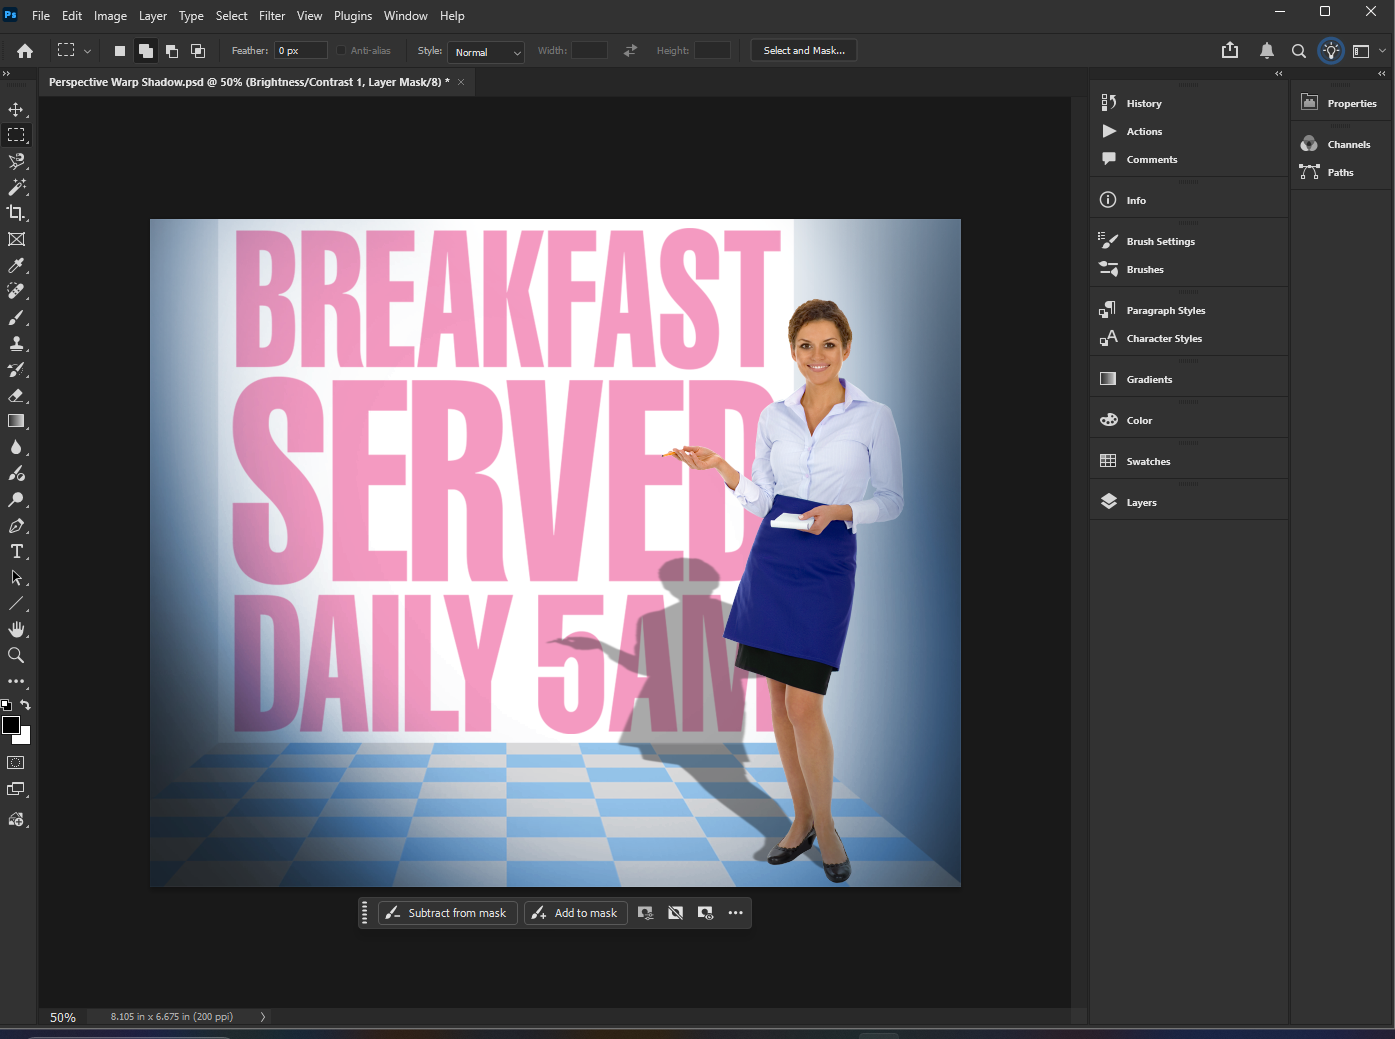This screenshot has height=1039, width=1395.
Task: Open the Swatches panel
Action: point(1147,461)
